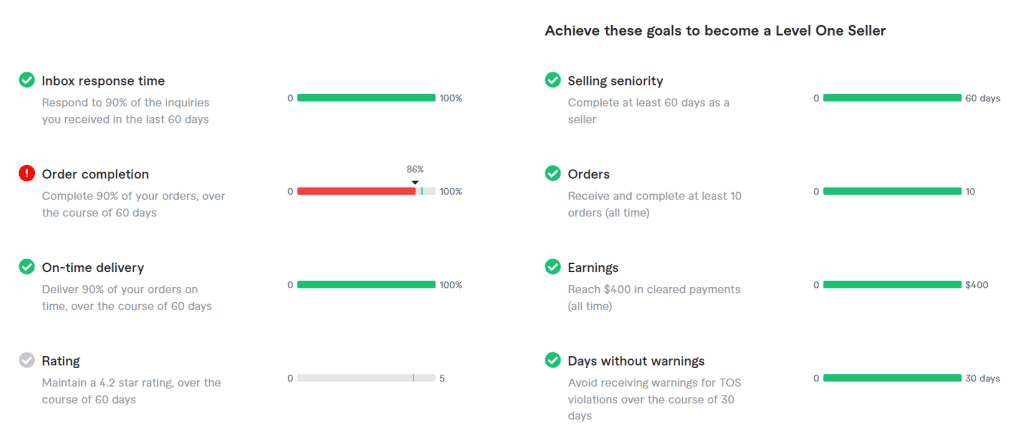1024x447 pixels.
Task: Select the Order completion heading
Action: pos(95,174)
